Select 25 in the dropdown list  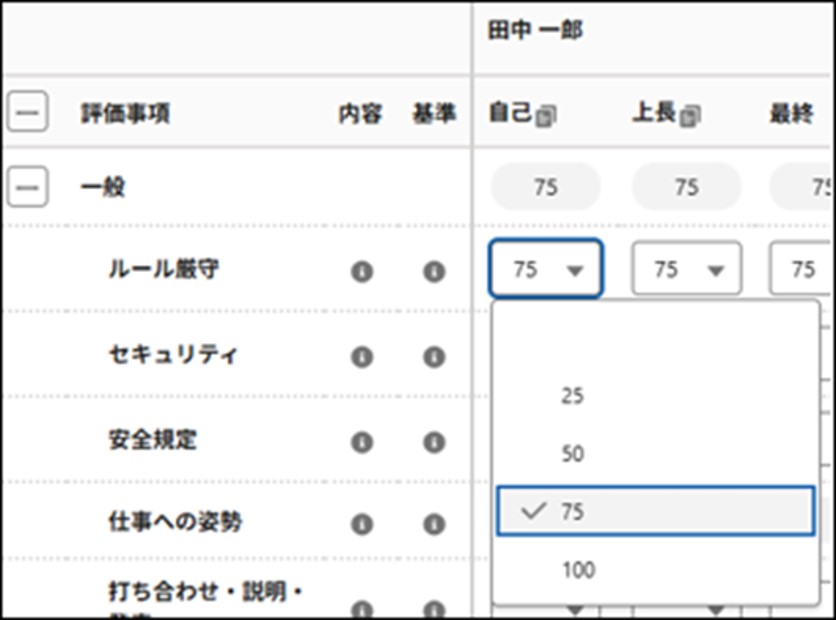(x=656, y=396)
